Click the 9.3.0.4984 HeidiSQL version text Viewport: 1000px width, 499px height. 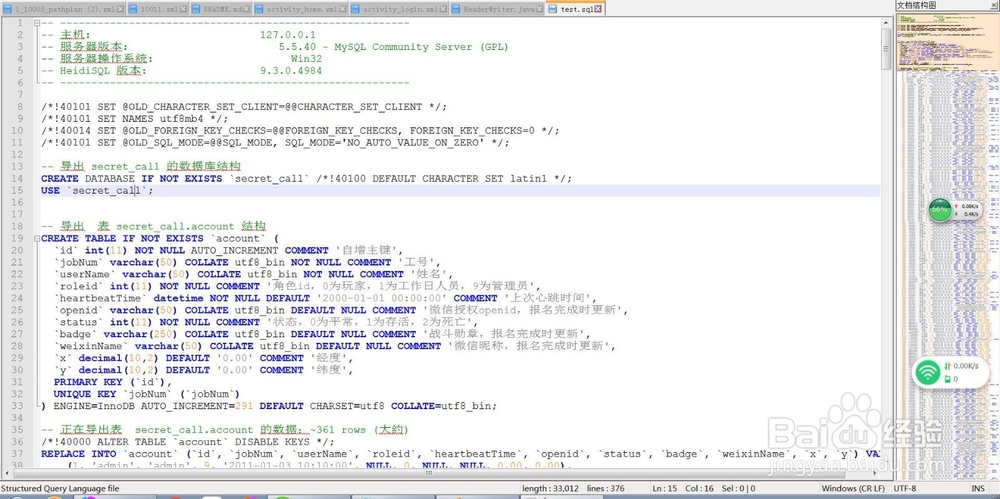click(x=291, y=71)
